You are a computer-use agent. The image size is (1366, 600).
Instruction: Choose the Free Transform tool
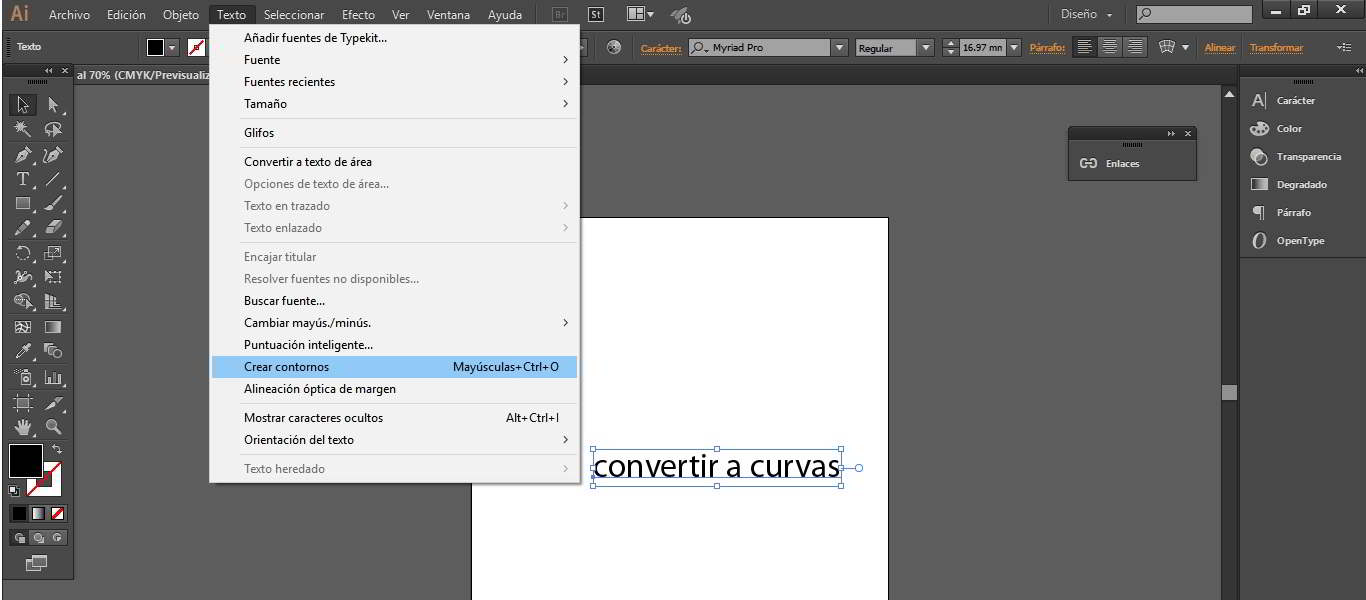[53, 278]
